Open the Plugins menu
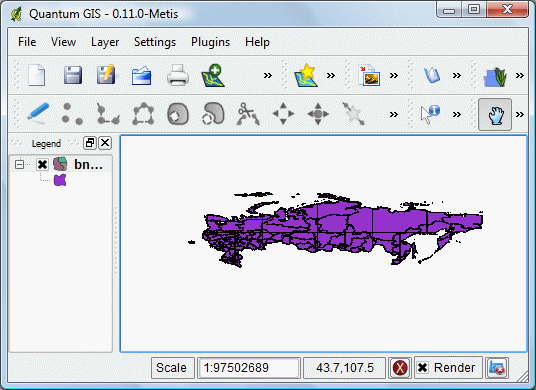Screen dimensions: 536x390 point(210,42)
